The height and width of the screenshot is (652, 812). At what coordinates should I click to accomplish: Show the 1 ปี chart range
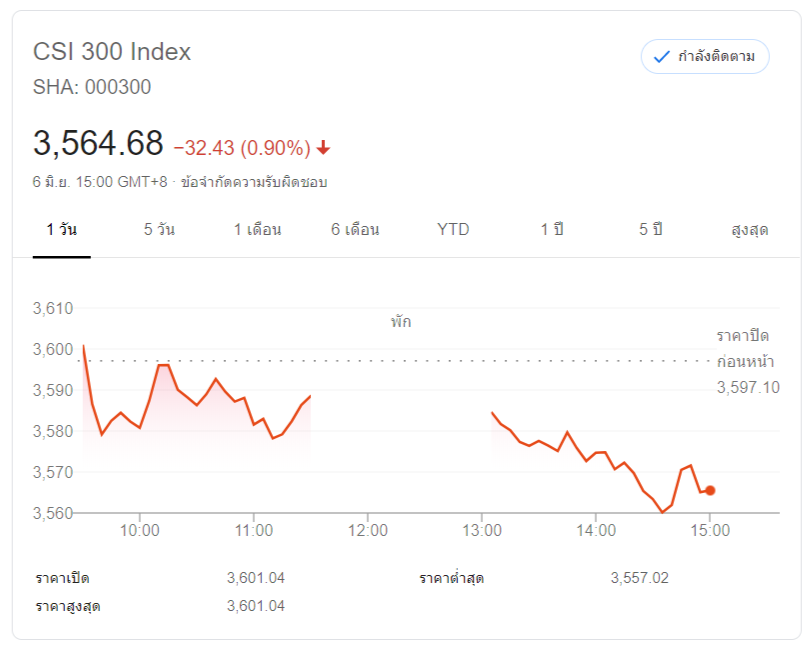coord(552,230)
